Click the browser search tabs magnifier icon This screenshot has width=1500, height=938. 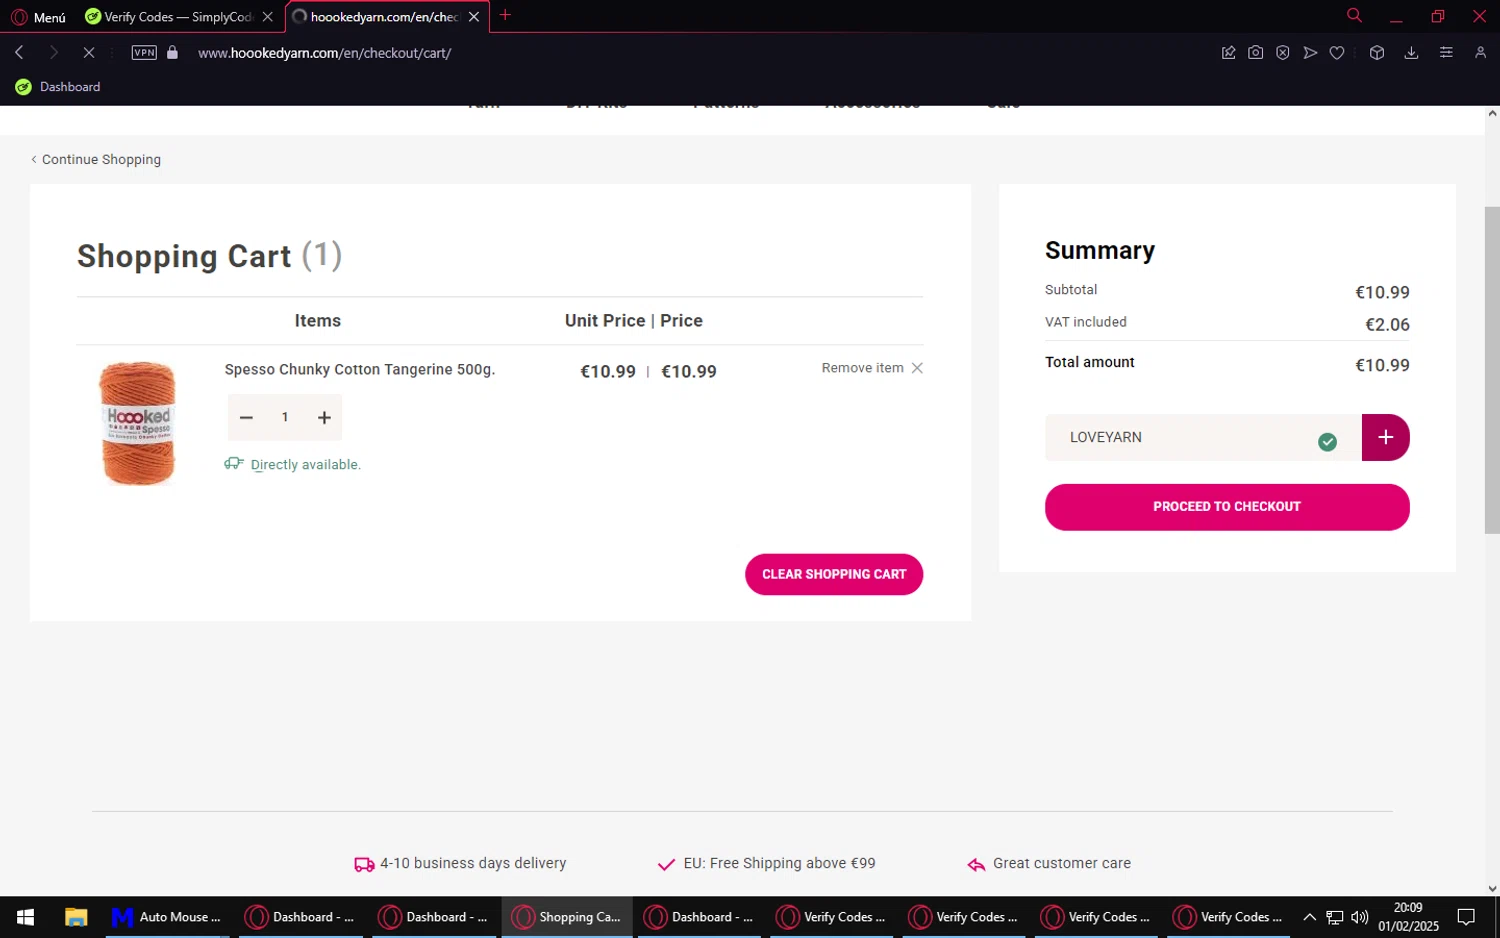(x=1354, y=15)
